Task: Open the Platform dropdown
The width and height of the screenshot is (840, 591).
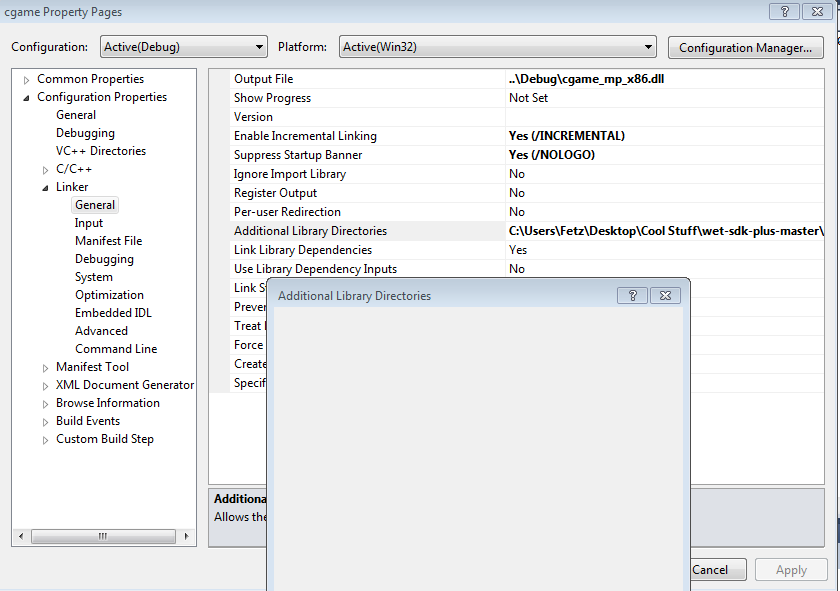Action: pyautogui.click(x=496, y=47)
